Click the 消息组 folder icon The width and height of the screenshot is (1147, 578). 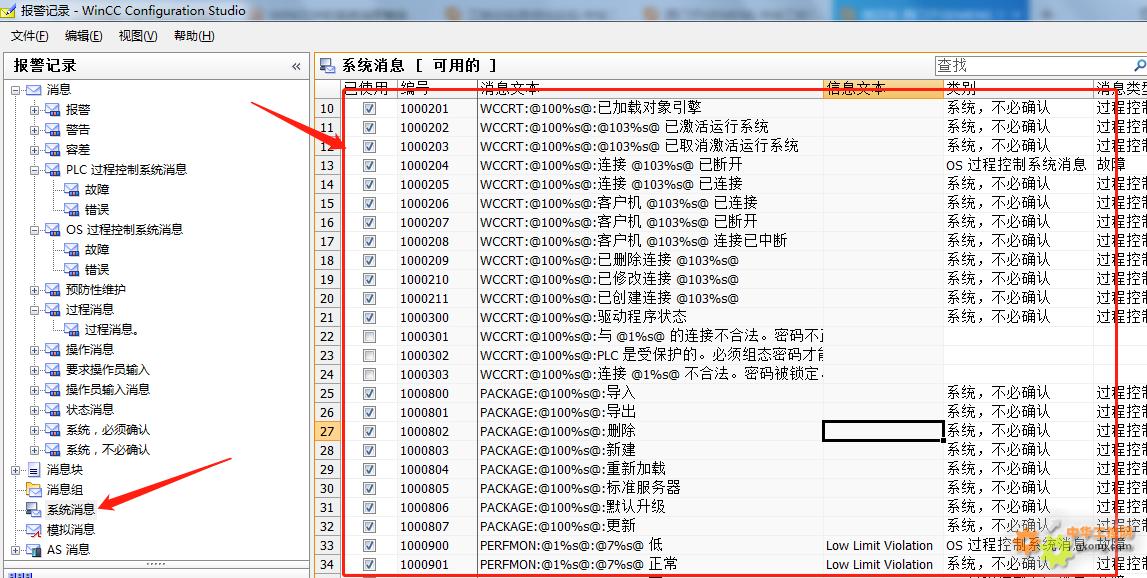[x=34, y=489]
